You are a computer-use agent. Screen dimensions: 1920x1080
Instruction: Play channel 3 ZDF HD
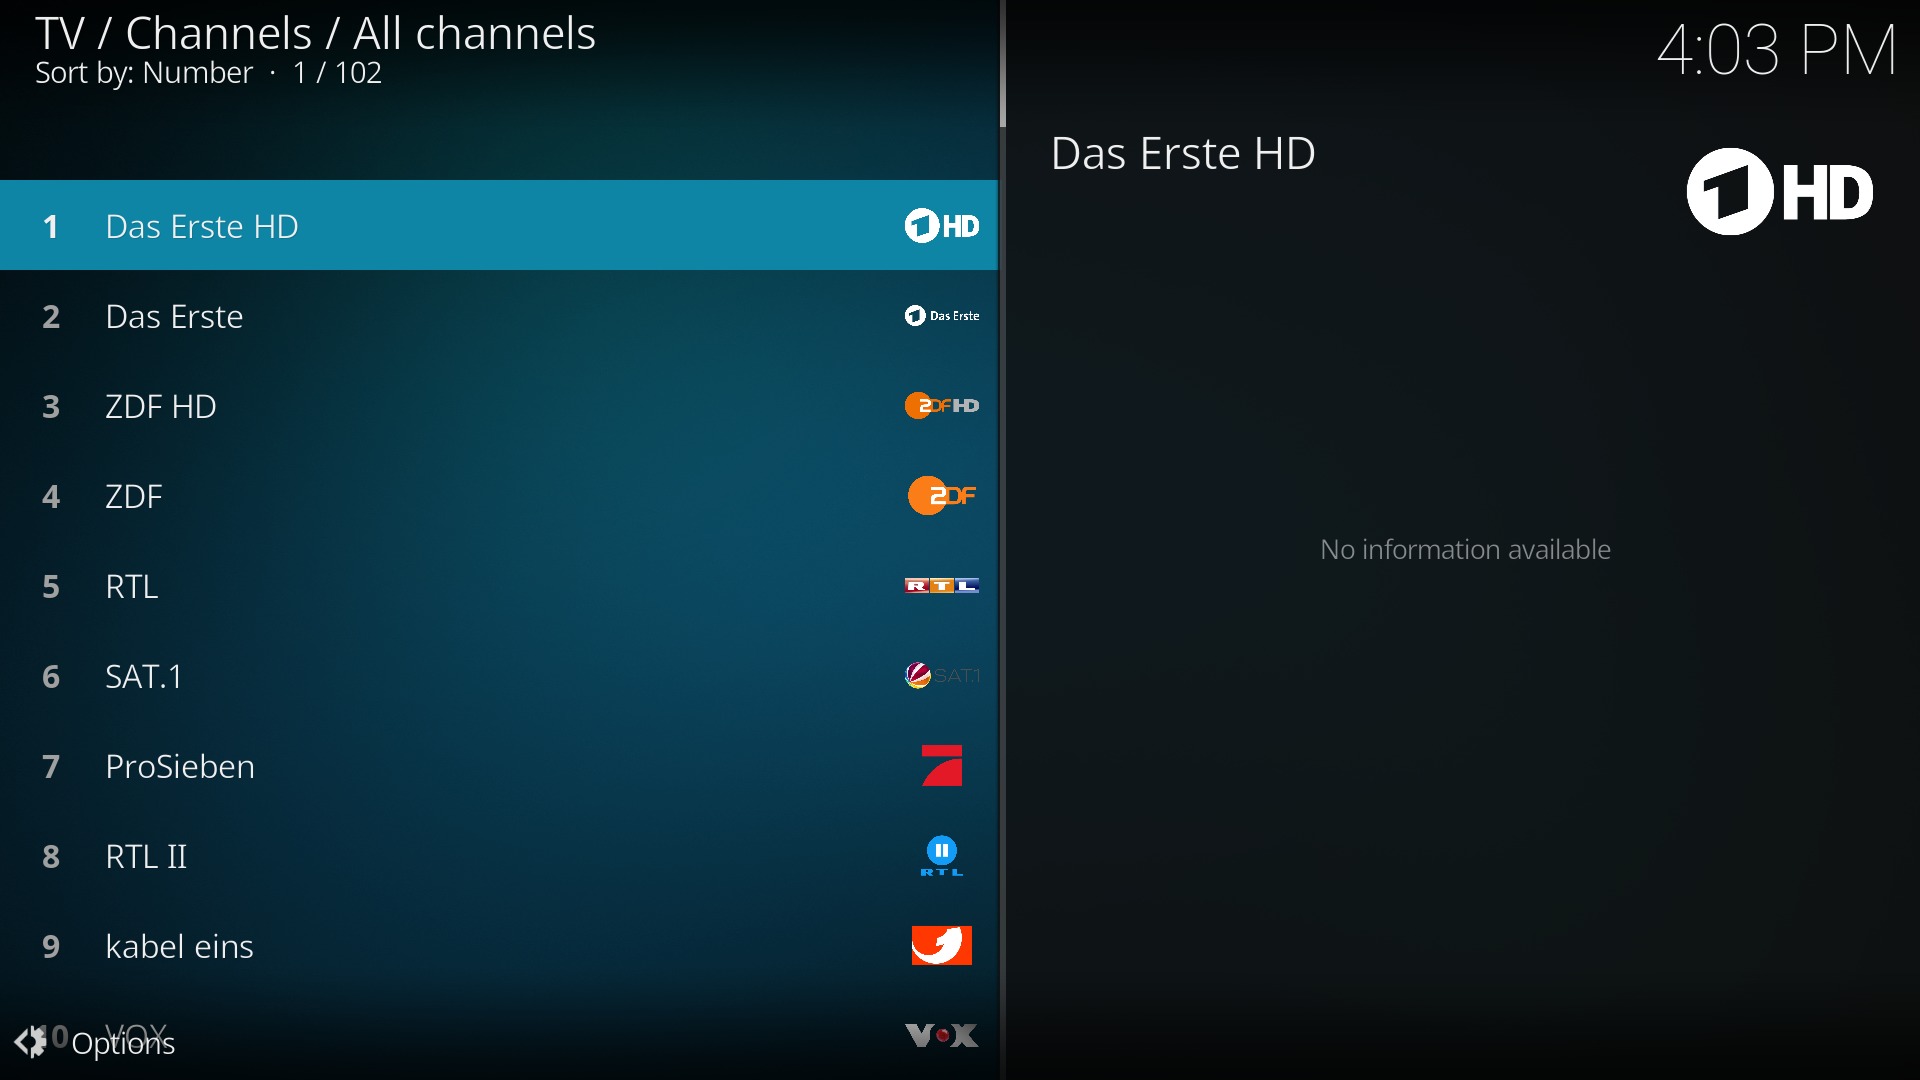pyautogui.click(x=161, y=407)
